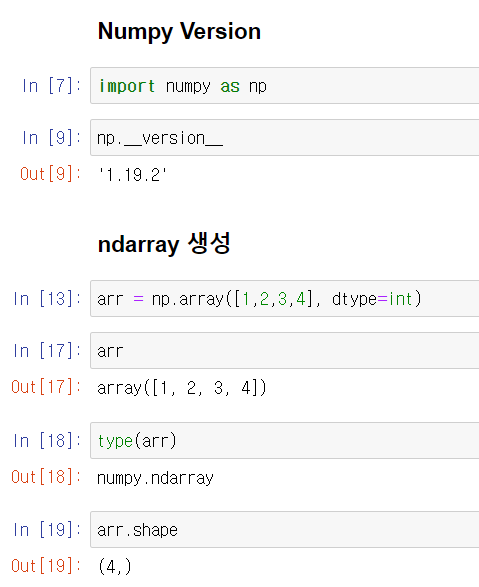Click the green 'type' keyword in cell 18

[x=115, y=441]
